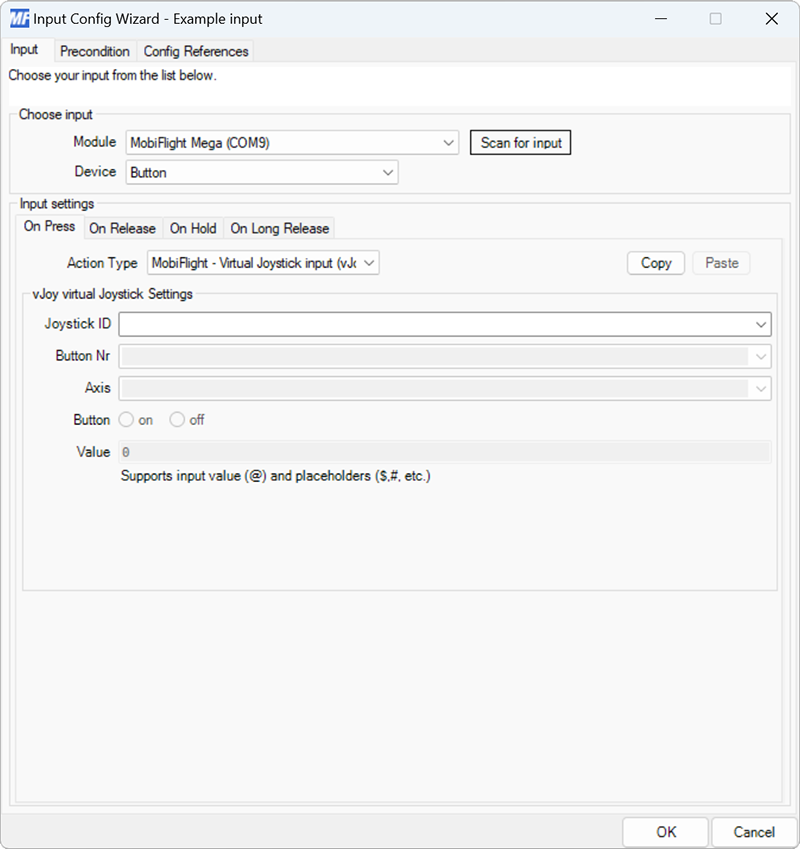Viewport: 800px width, 849px height.
Task: Confirm the configuration with OK
Action: tap(666, 832)
